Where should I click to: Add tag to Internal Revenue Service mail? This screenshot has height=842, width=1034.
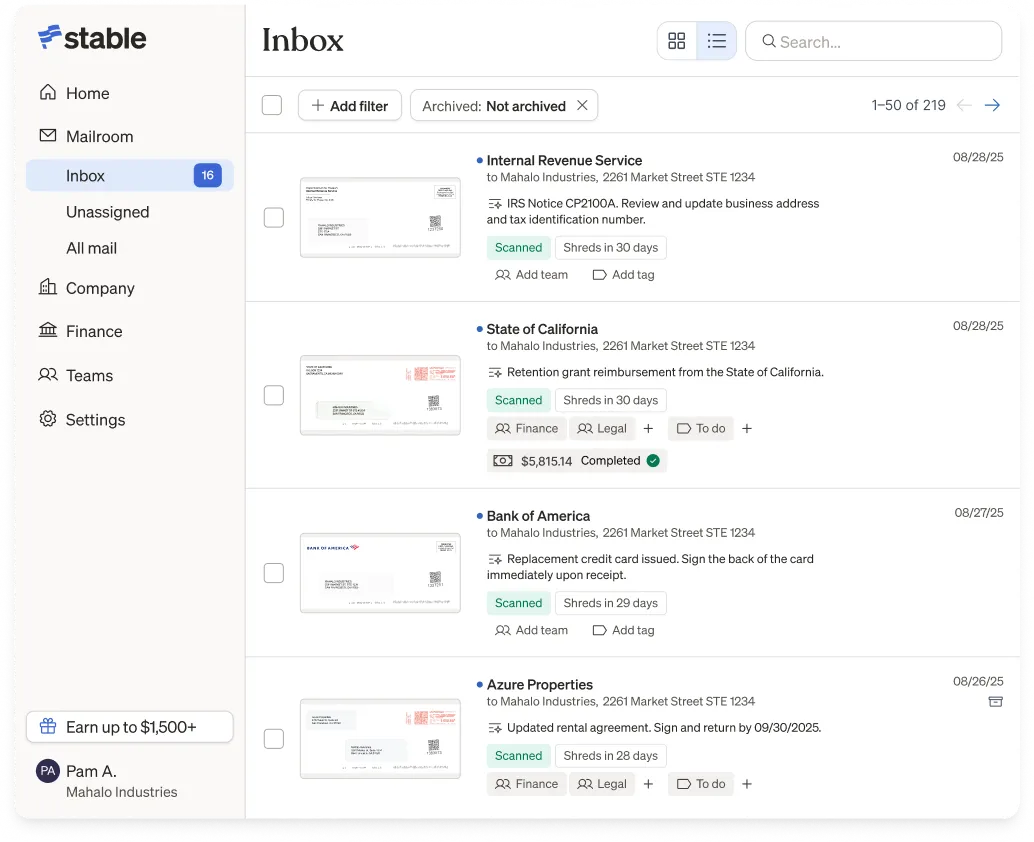click(x=624, y=275)
